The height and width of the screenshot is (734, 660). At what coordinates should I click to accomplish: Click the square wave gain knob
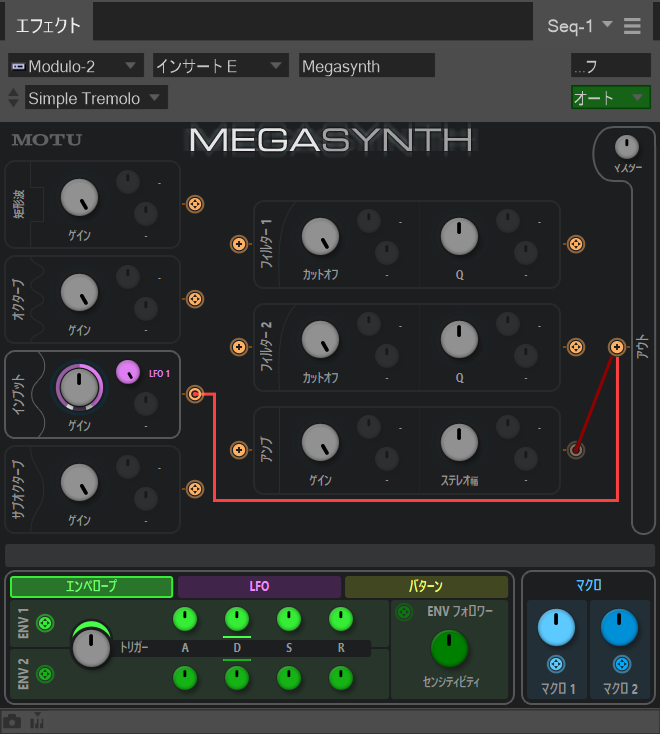[79, 198]
